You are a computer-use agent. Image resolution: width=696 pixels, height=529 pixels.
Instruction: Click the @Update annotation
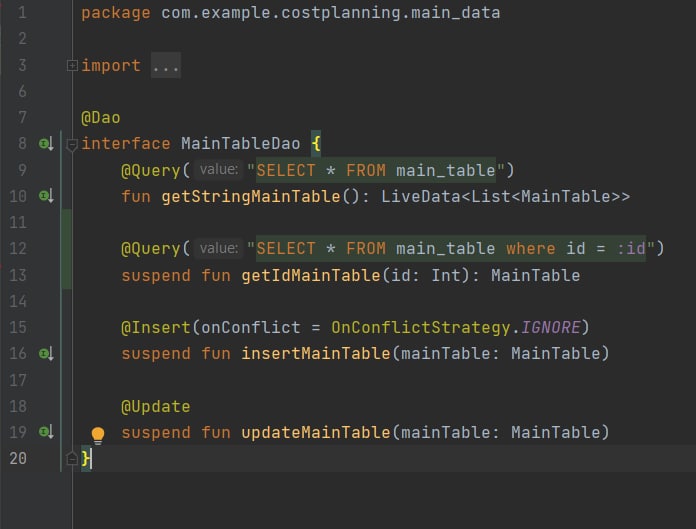click(x=155, y=407)
